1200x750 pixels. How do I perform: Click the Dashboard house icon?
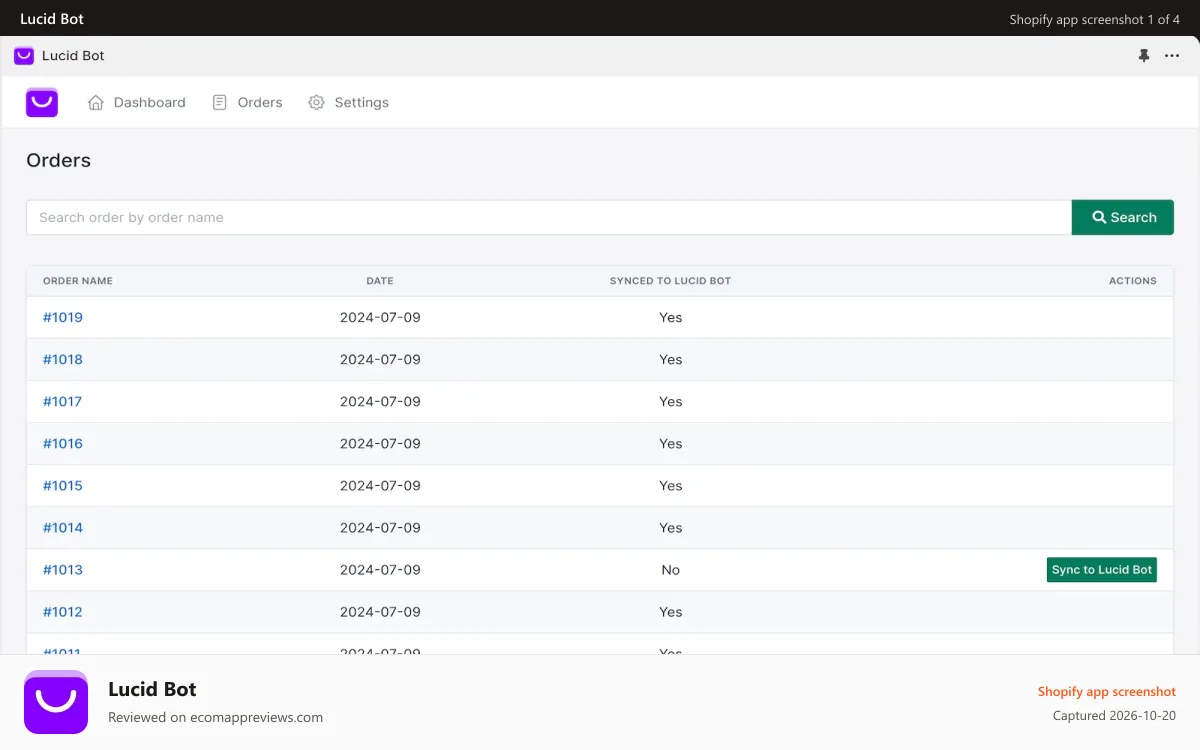(96, 102)
